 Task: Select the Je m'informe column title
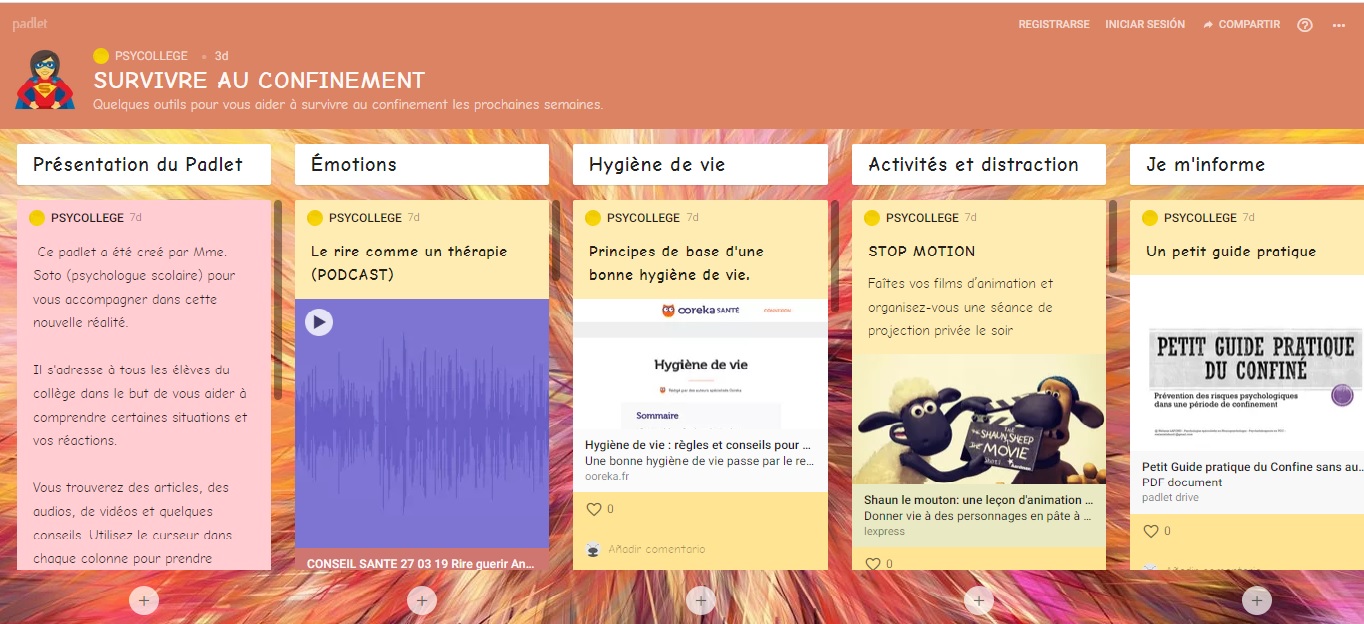click(1205, 165)
